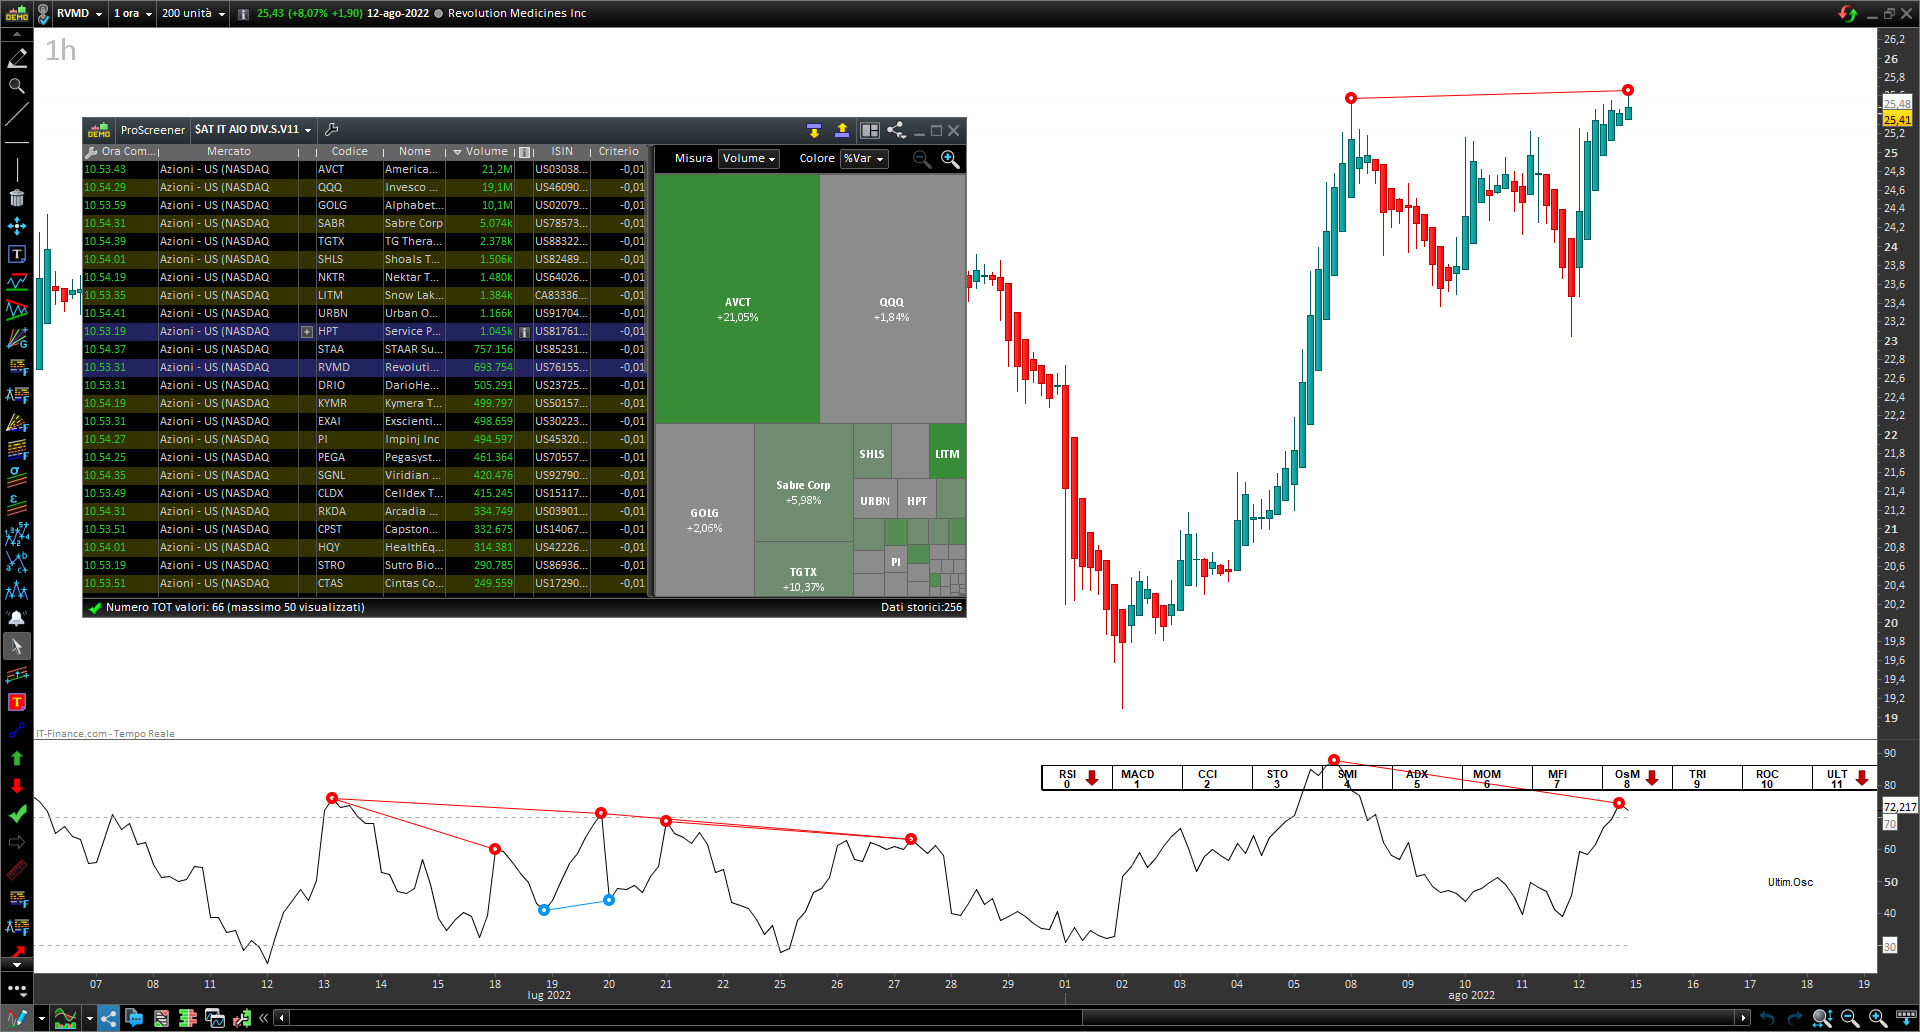
Task: Select the text annotation T tool
Action: 17,254
